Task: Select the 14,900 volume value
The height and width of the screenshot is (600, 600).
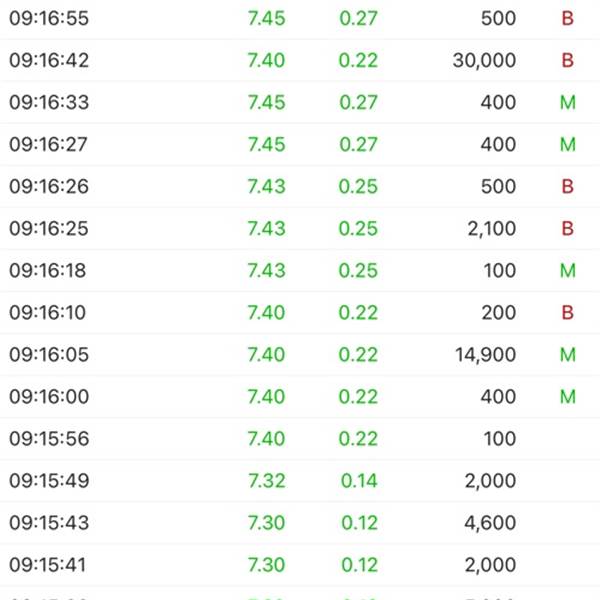Action: (x=485, y=355)
